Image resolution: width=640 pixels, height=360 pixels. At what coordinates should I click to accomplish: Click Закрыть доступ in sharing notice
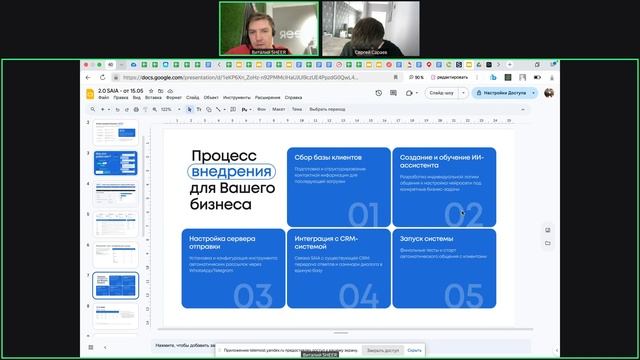[x=382, y=350]
